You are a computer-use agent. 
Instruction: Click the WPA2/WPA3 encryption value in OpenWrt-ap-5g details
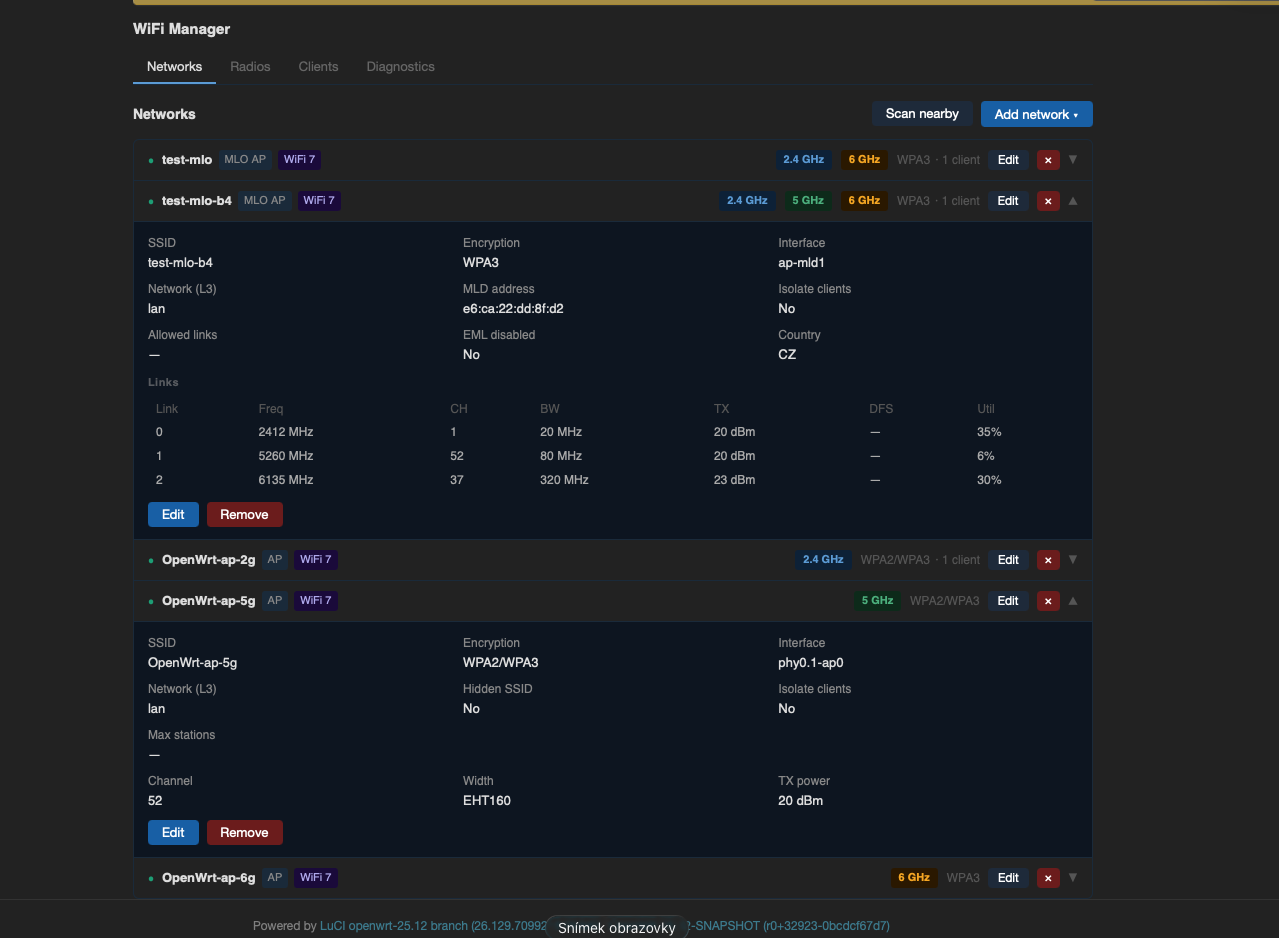(501, 663)
